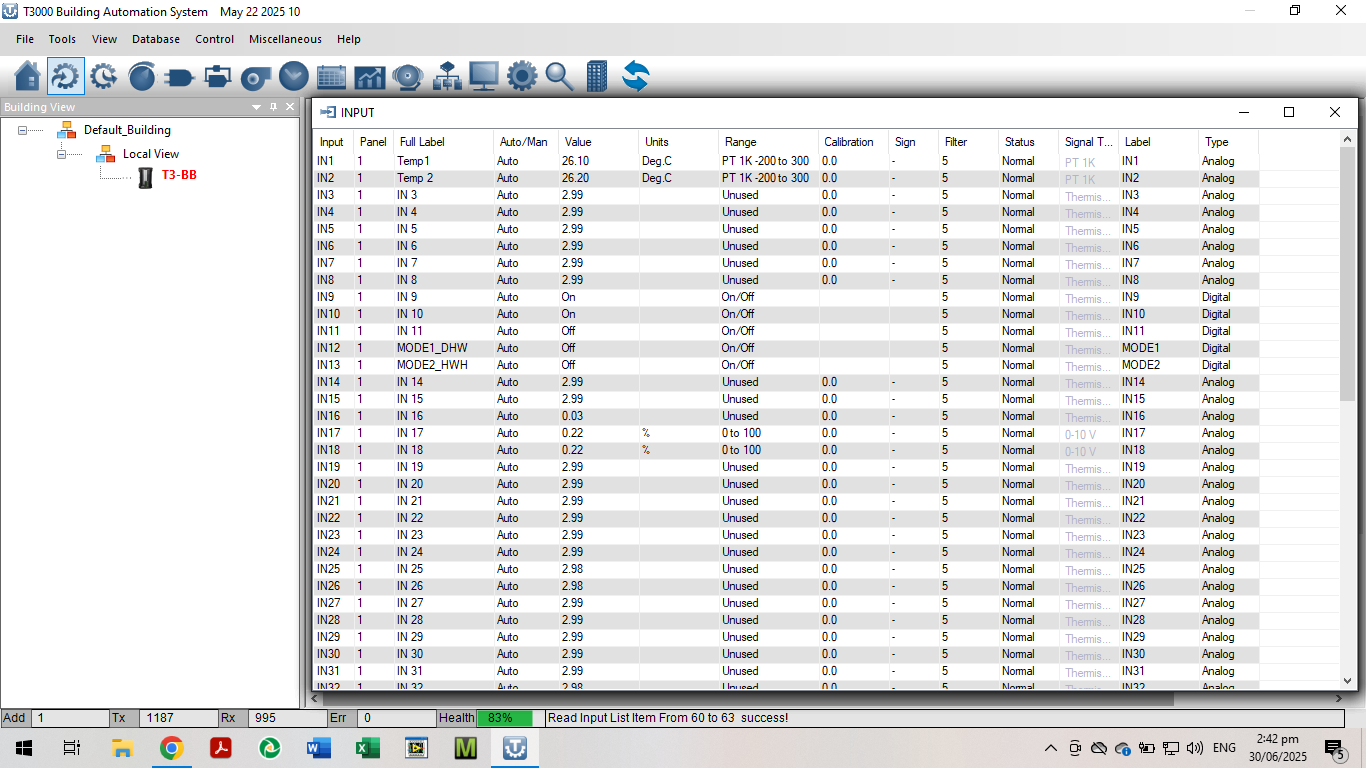Open the calendar schedule toolbar icon
Image resolution: width=1366 pixels, height=768 pixels.
pyautogui.click(x=331, y=76)
